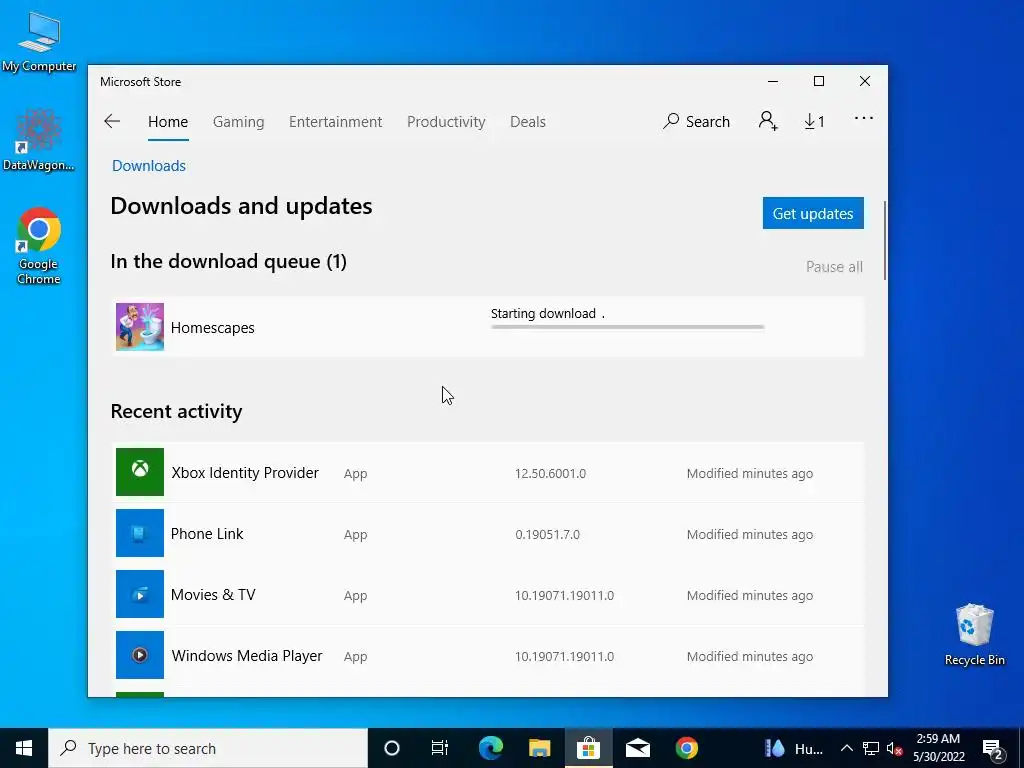
Task: Click the Recent activity heading
Action: [x=176, y=411]
